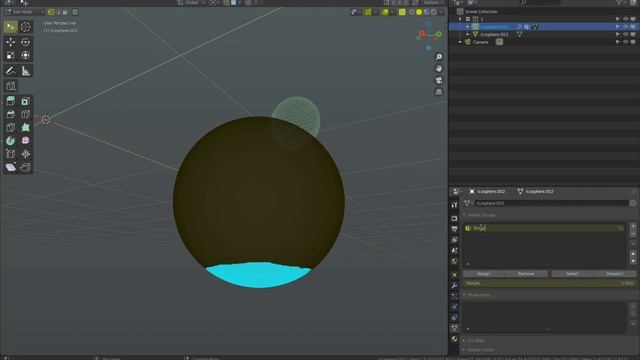Hide the Camera via its eye icon

(625, 42)
